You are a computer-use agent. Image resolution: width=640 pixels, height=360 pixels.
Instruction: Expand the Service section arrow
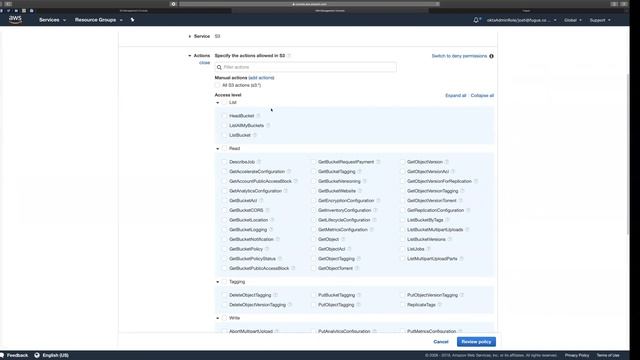tap(189, 36)
